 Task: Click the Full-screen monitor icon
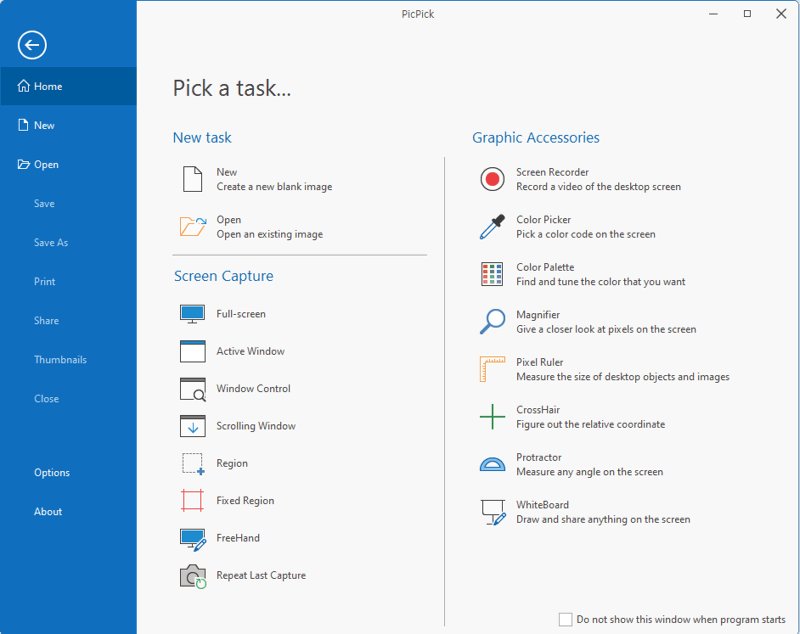point(192,314)
